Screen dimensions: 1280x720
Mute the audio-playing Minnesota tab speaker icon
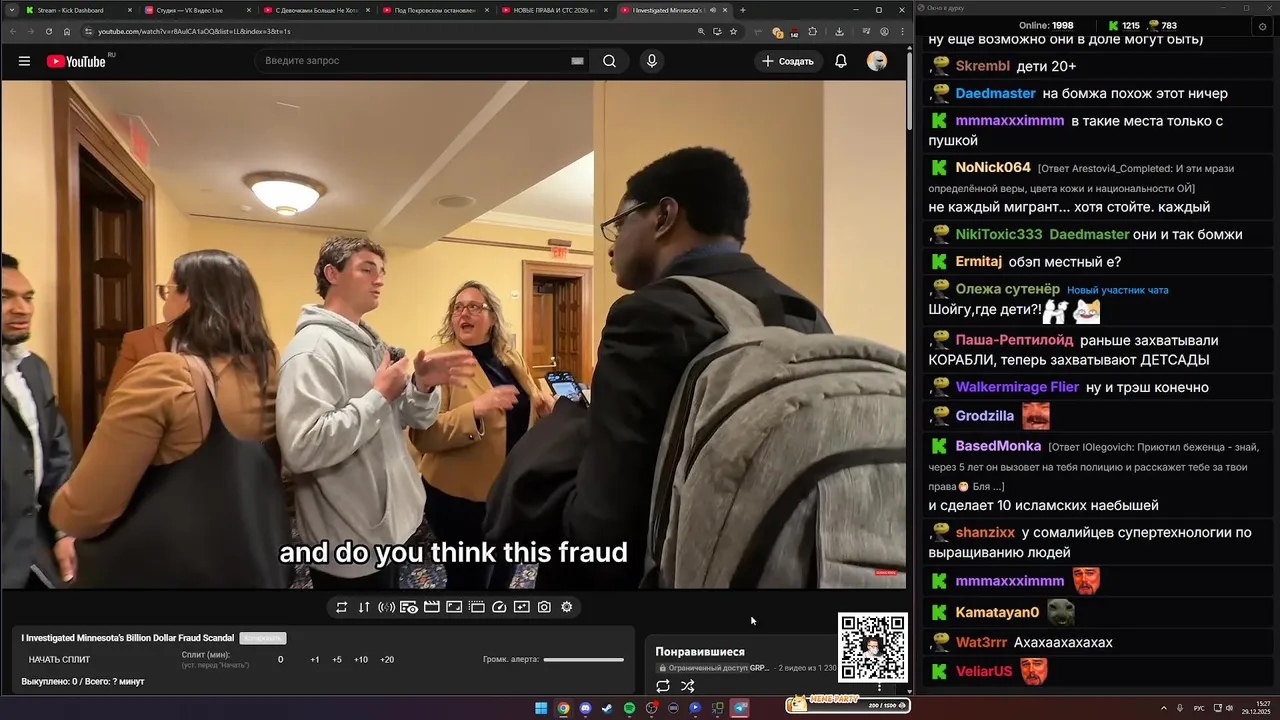point(712,10)
